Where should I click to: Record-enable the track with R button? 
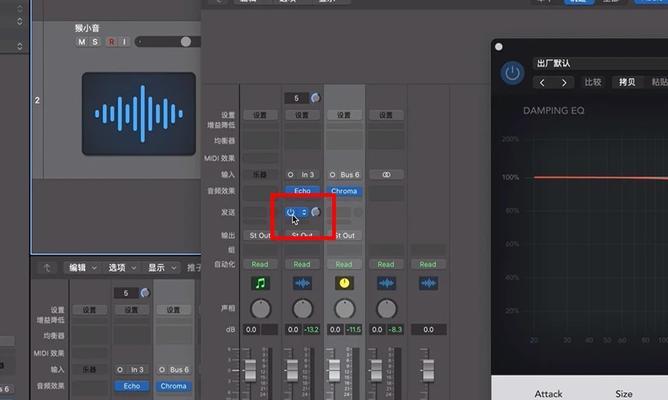(x=110, y=41)
